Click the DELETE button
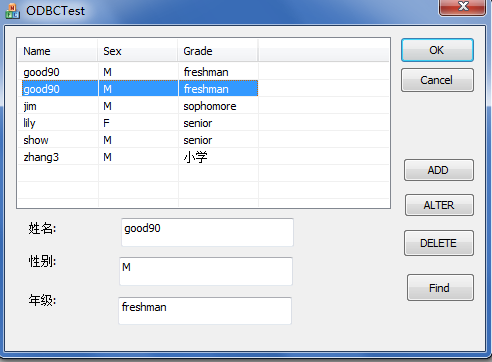Screen dimensions: 492x362 pos(439,243)
